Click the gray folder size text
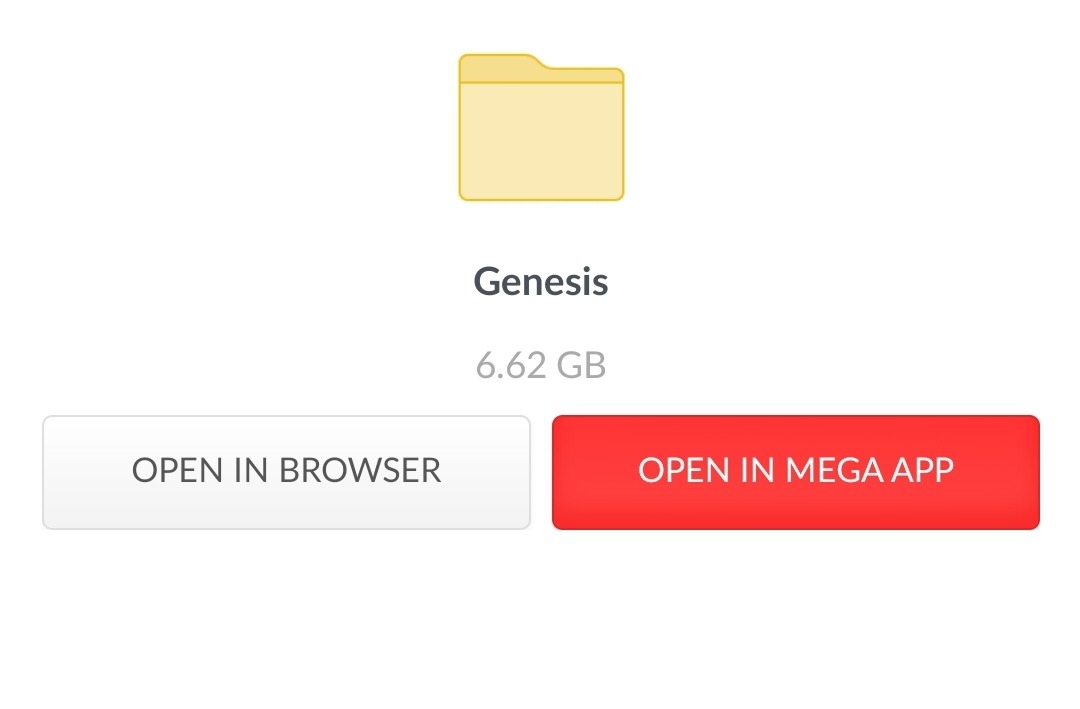The width and height of the screenshot is (1080, 709). point(541,364)
